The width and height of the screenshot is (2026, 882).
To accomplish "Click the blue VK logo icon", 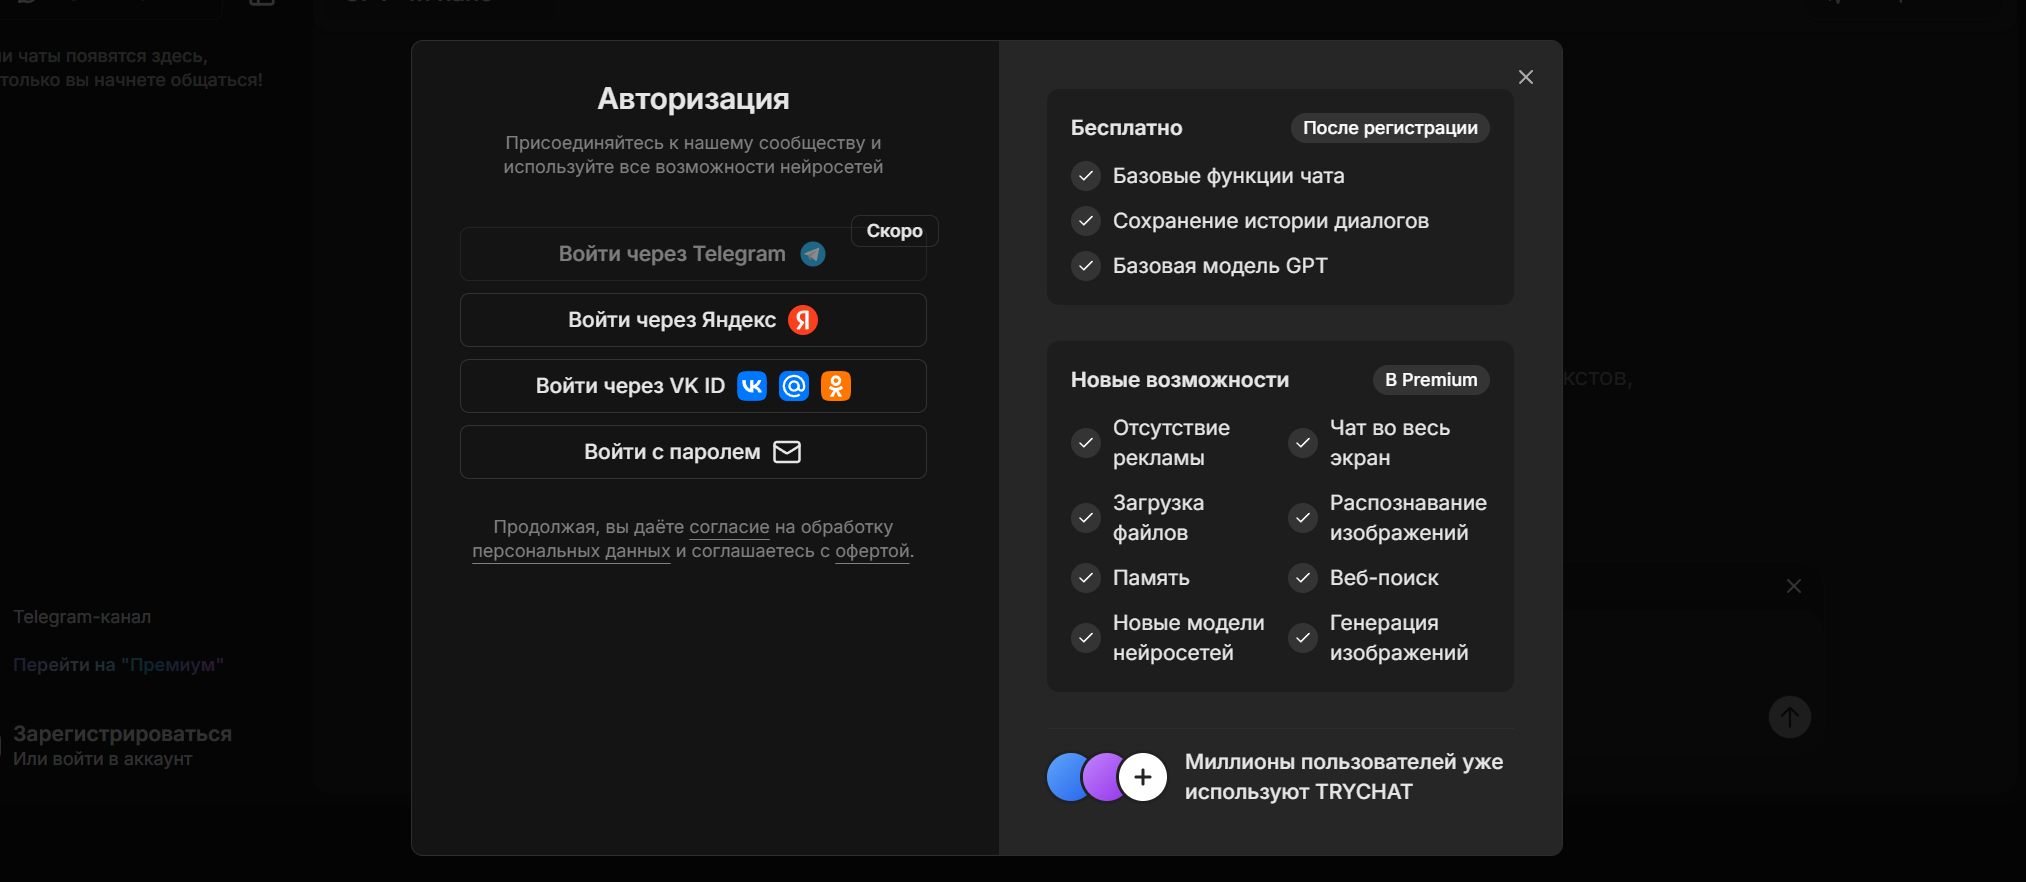I will coord(752,386).
